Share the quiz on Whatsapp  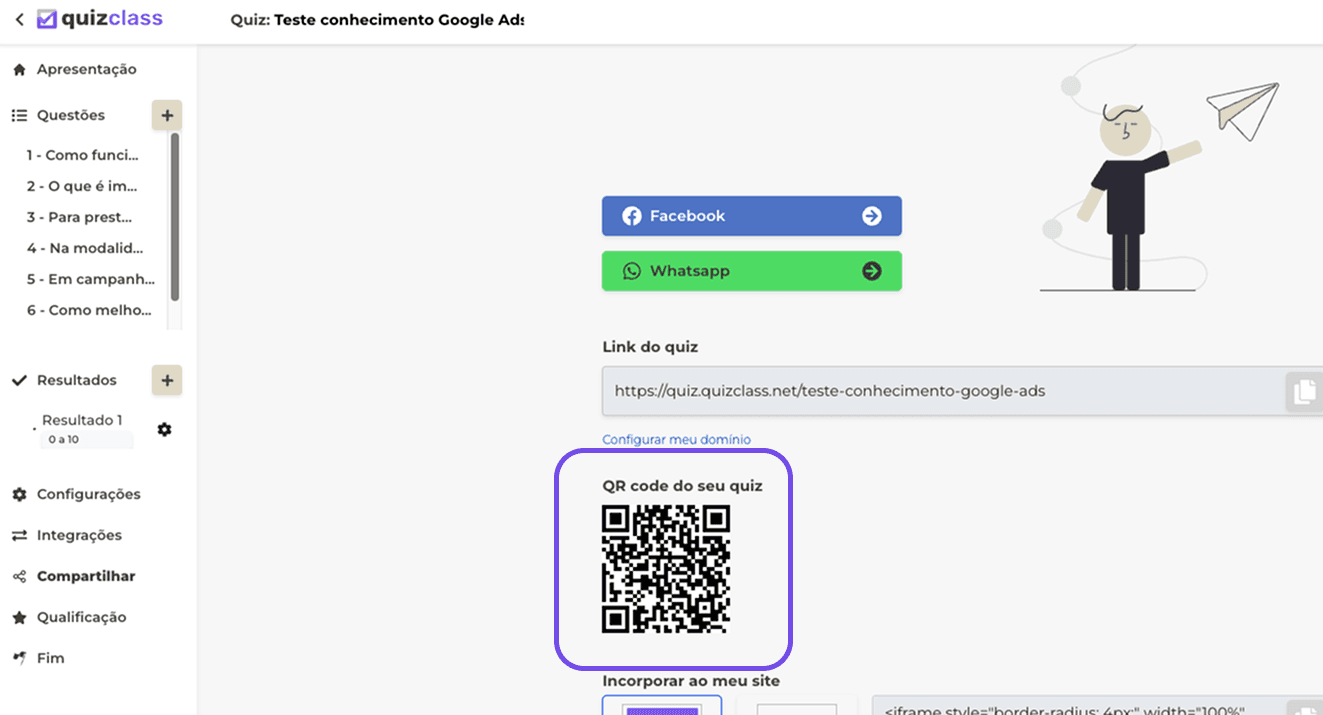coord(752,271)
